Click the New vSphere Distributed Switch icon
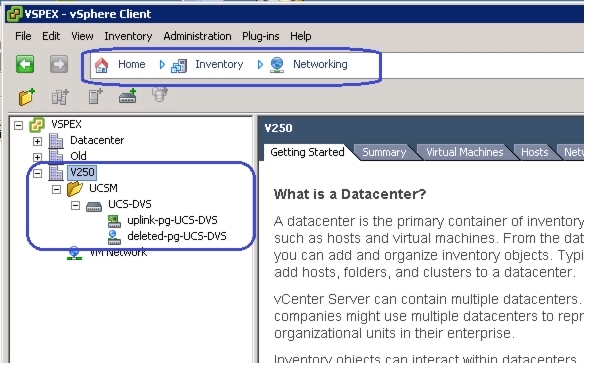This screenshot has height=375, width=593. click(127, 96)
